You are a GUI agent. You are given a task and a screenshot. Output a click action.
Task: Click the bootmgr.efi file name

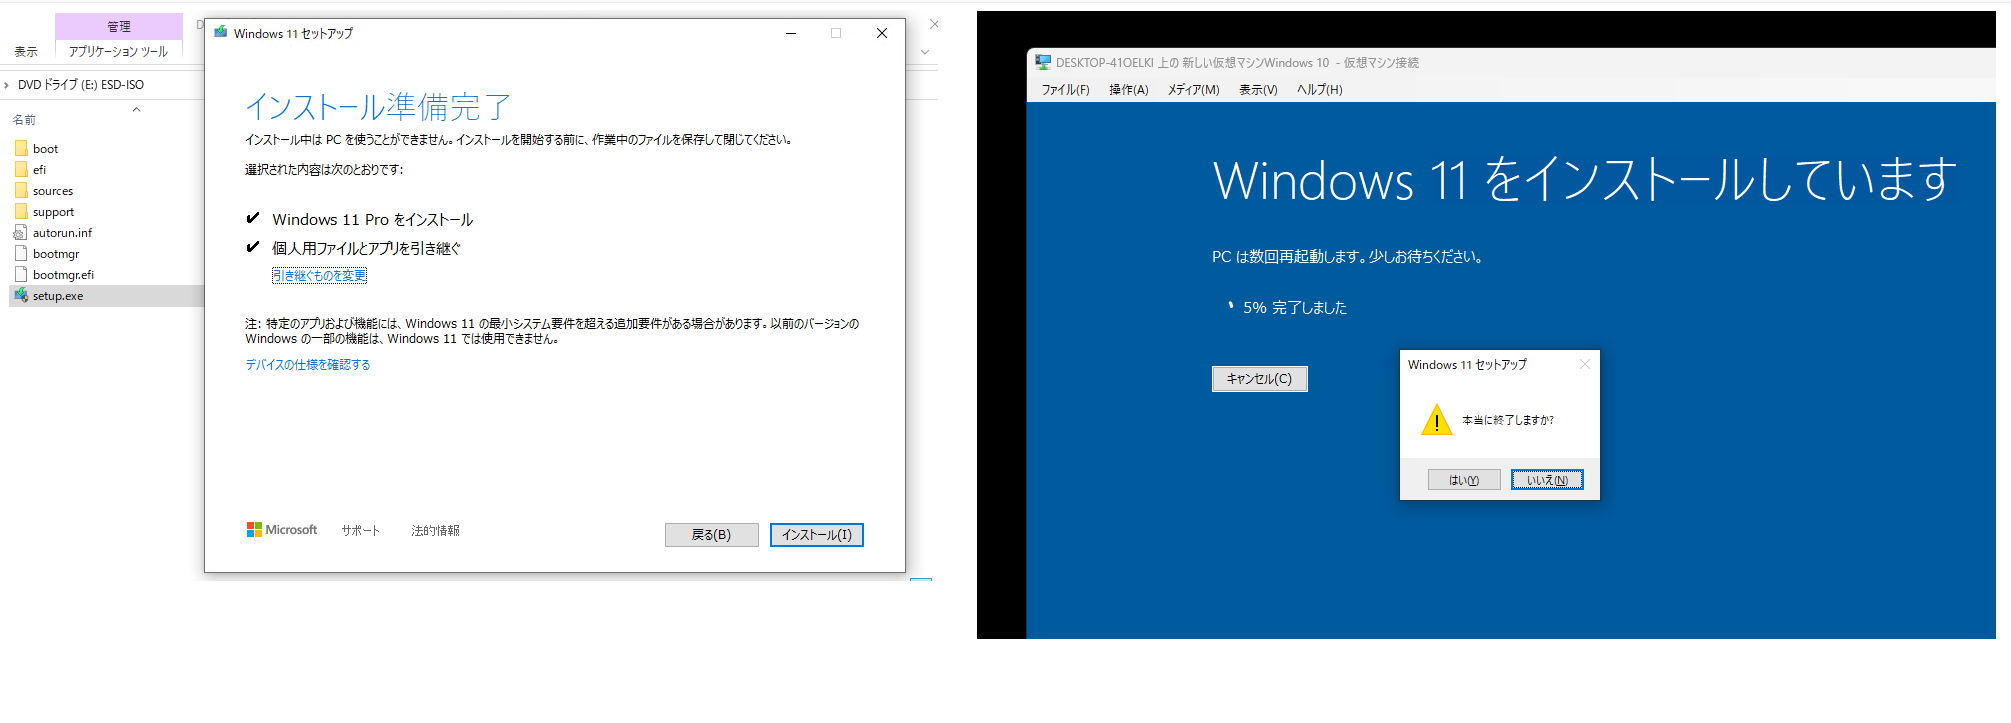63,275
